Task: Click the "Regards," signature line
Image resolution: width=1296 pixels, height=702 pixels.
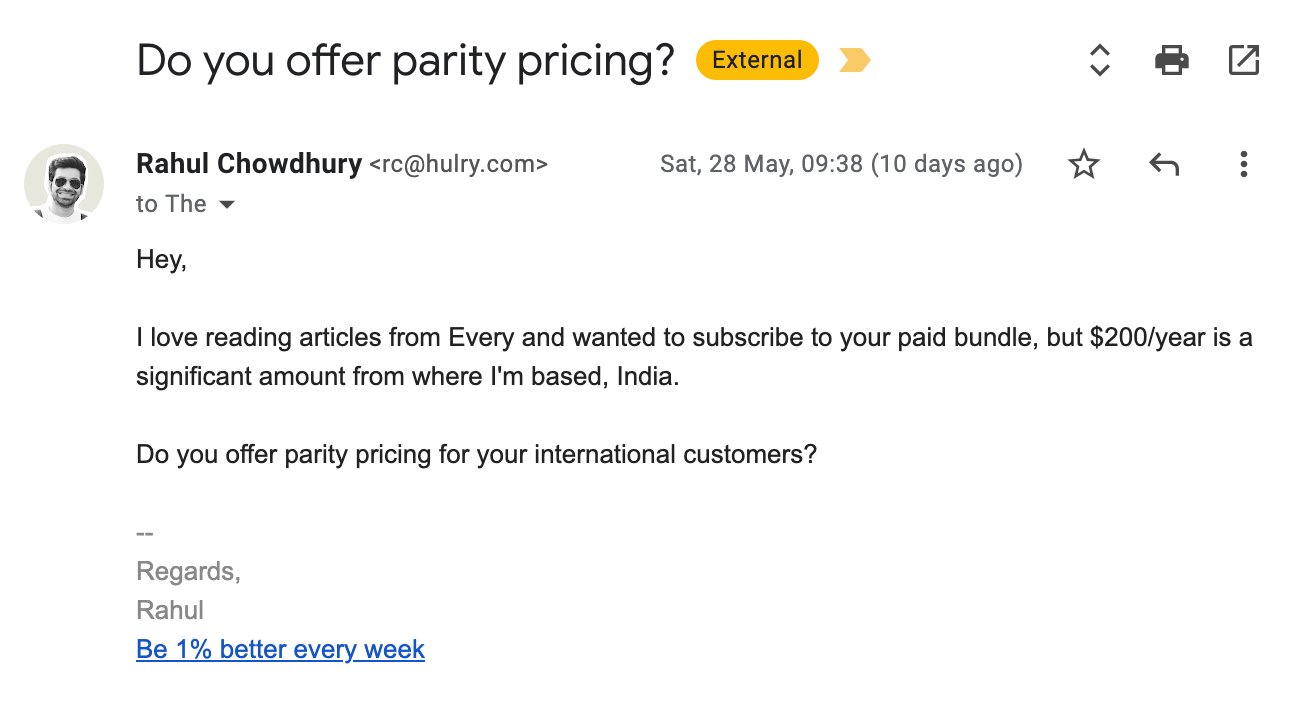Action: coord(188,572)
